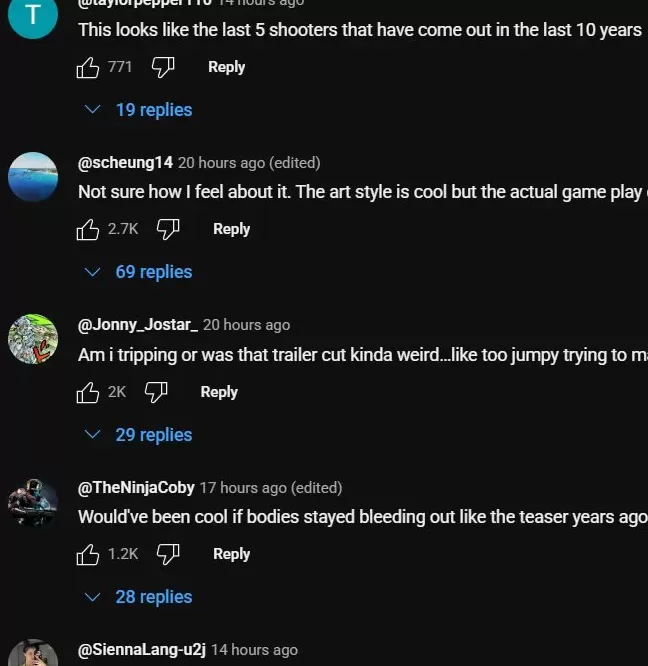The height and width of the screenshot is (666, 648).
Task: Reply to @Jonny_Jostar_'s comment
Action: click(x=219, y=392)
